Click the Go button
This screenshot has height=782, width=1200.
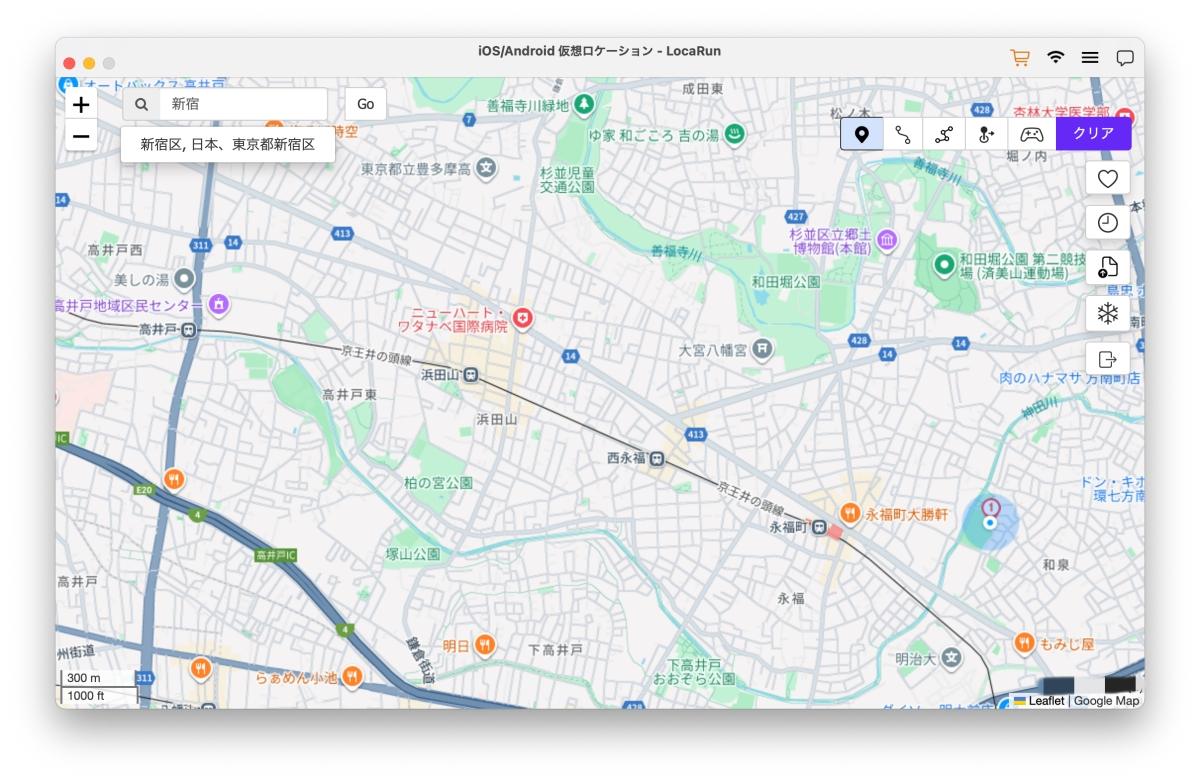(x=366, y=104)
